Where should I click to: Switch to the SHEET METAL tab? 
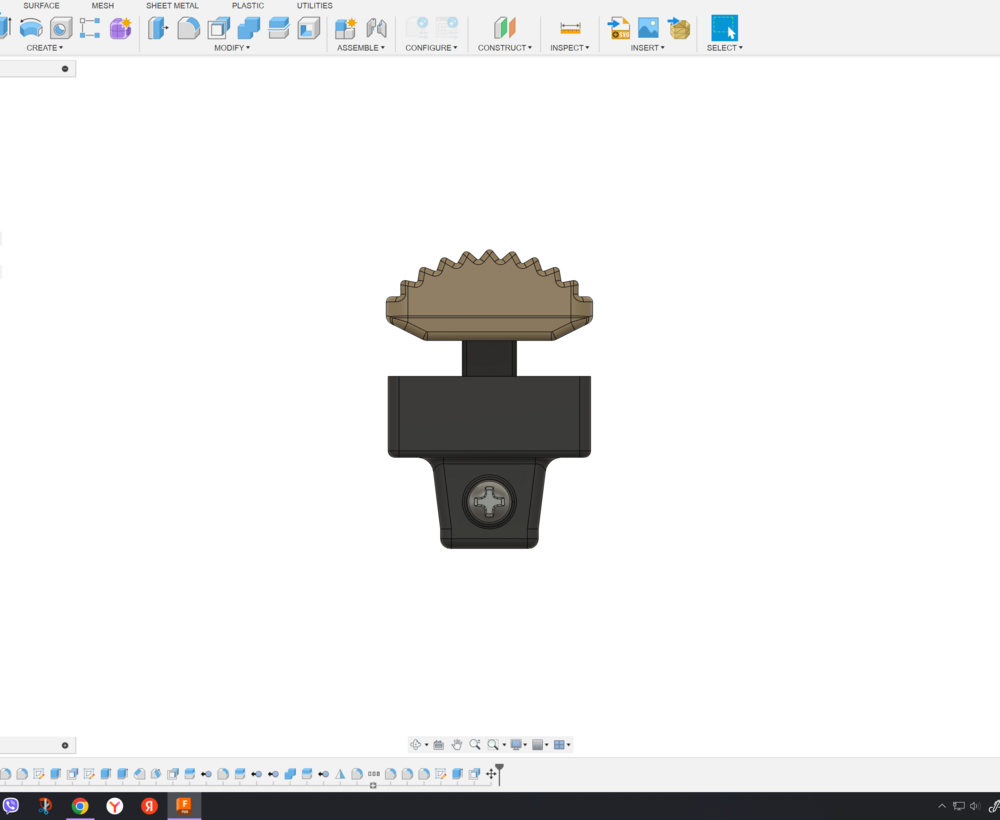click(171, 6)
